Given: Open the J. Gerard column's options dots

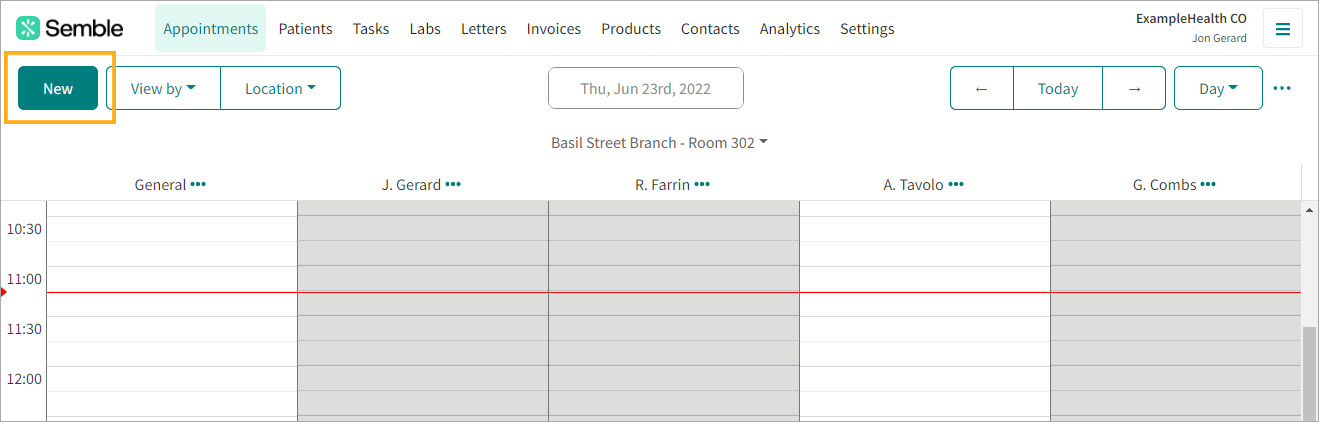Looking at the screenshot, I should pyautogui.click(x=453, y=184).
